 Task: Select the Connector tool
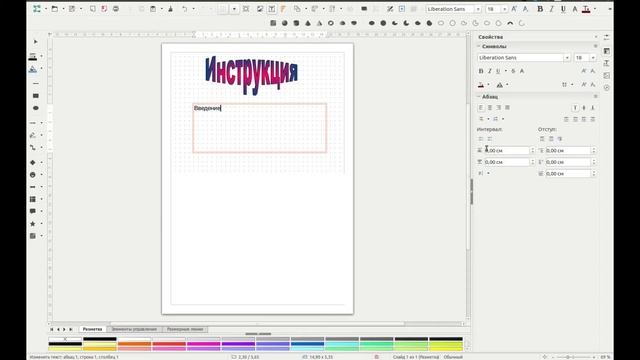tap(33, 147)
